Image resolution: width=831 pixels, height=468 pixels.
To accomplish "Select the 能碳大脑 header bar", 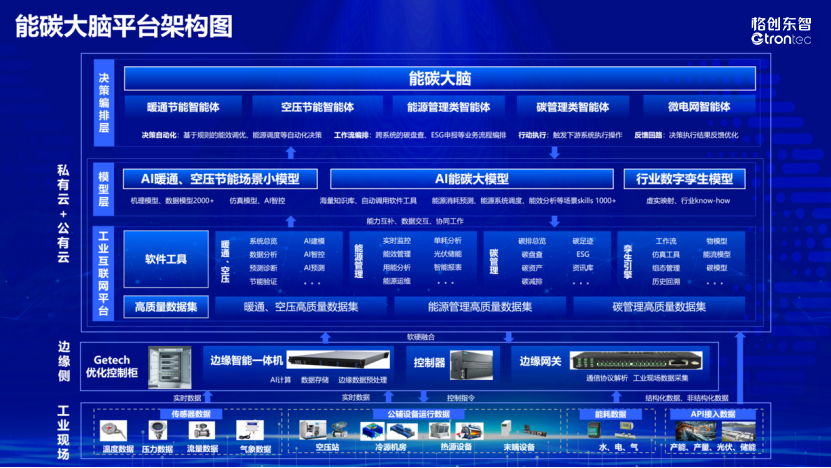I will 440,78.
